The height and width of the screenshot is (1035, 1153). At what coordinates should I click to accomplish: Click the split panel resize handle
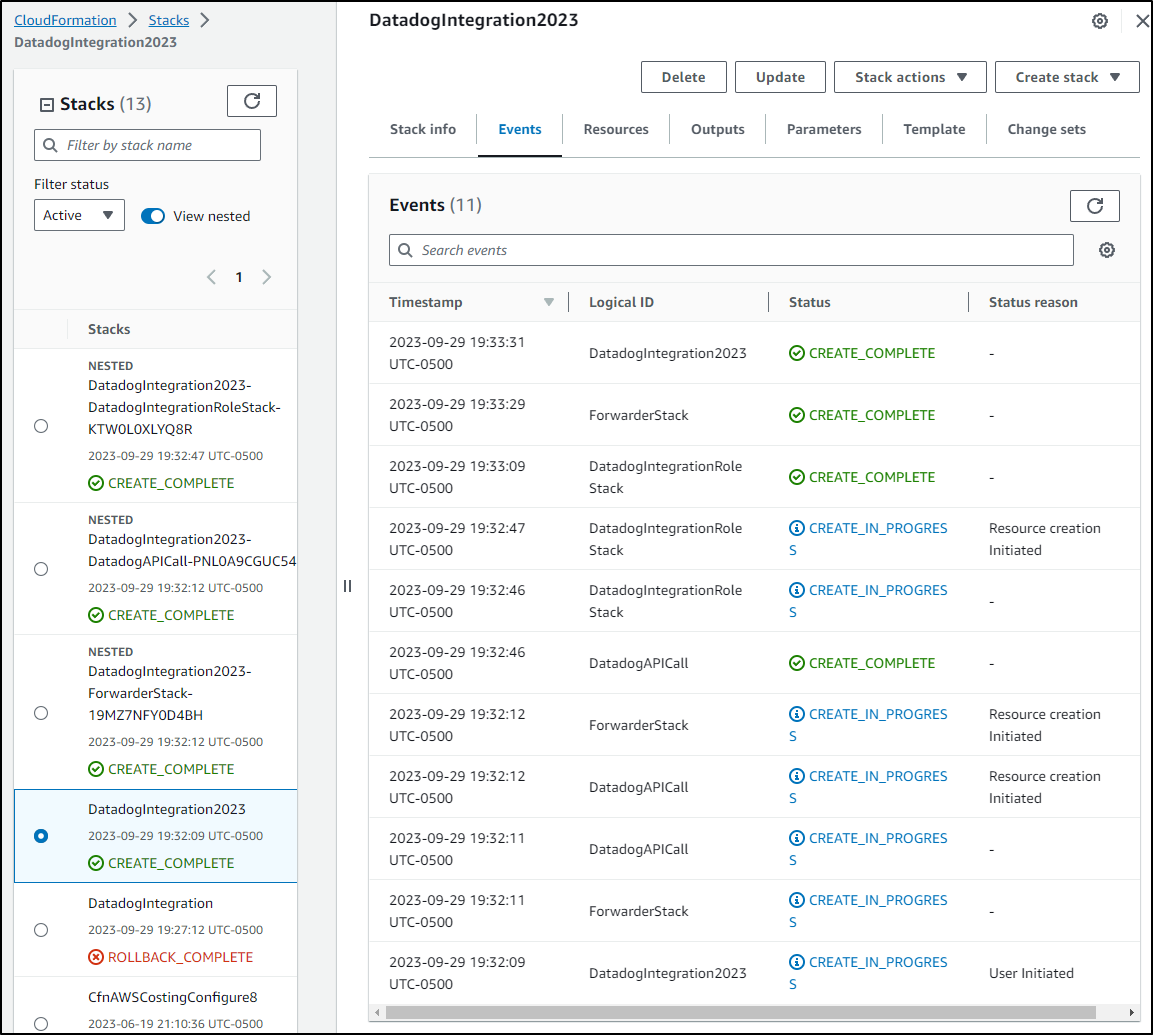(347, 586)
